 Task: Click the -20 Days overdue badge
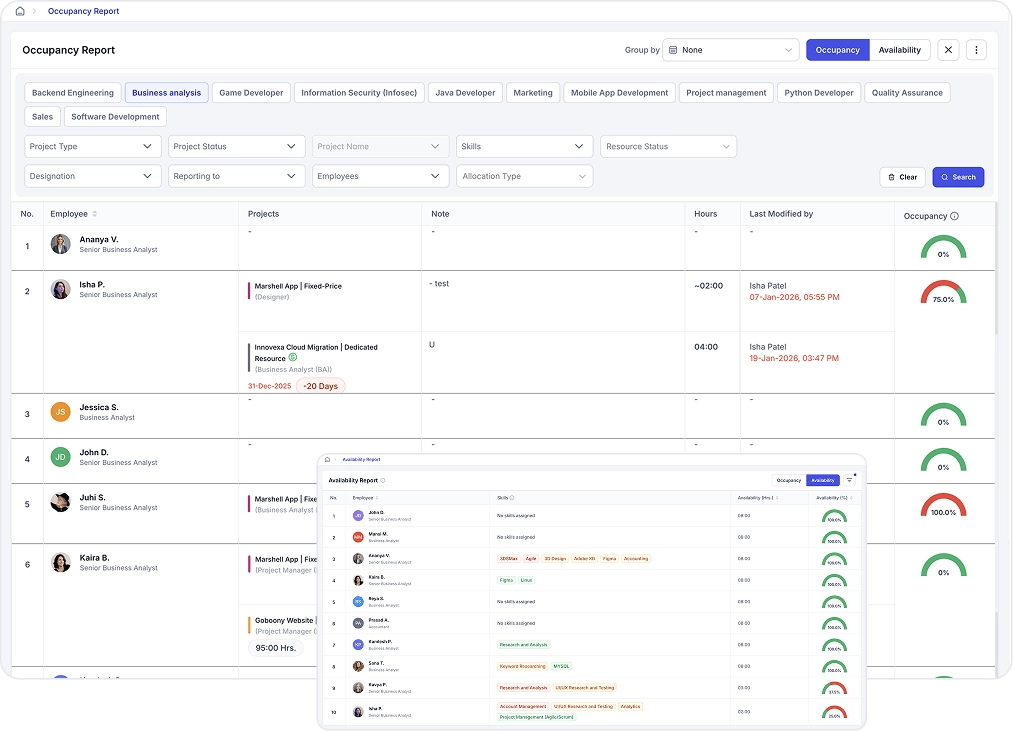320,387
